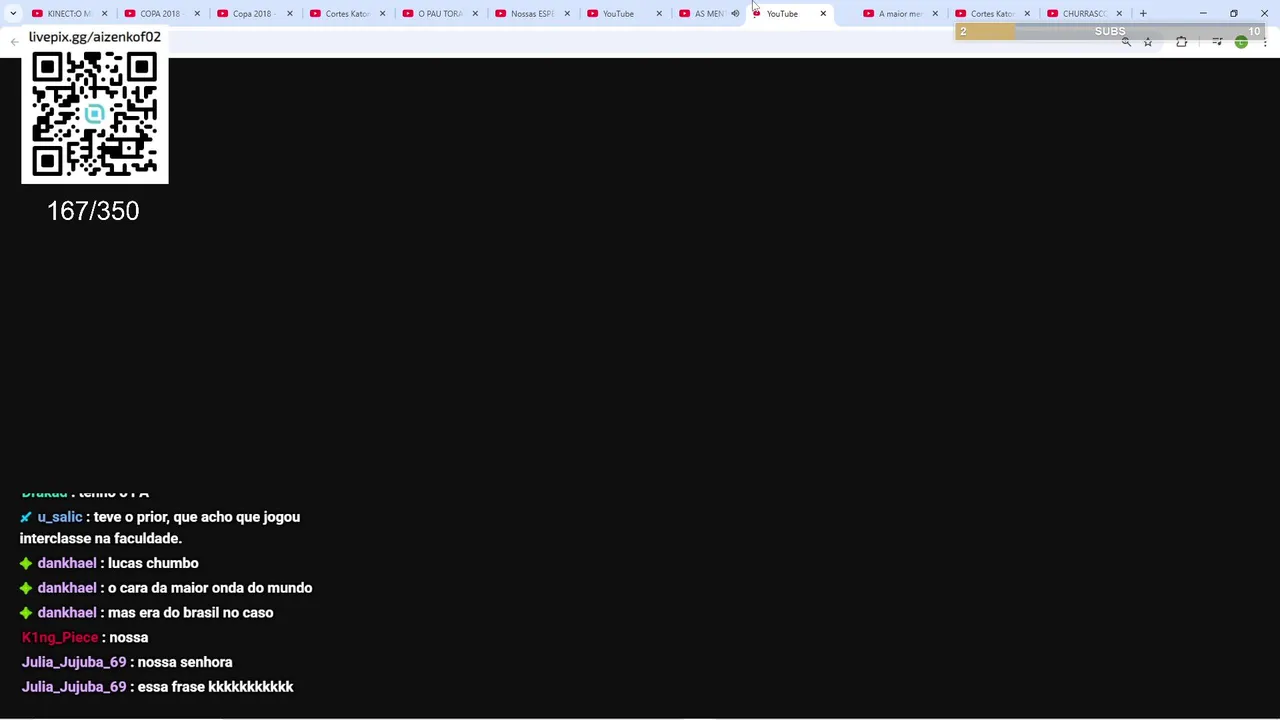The image size is (1280, 720).
Task: Click the pin badge beside u_salic
Action: point(26,517)
